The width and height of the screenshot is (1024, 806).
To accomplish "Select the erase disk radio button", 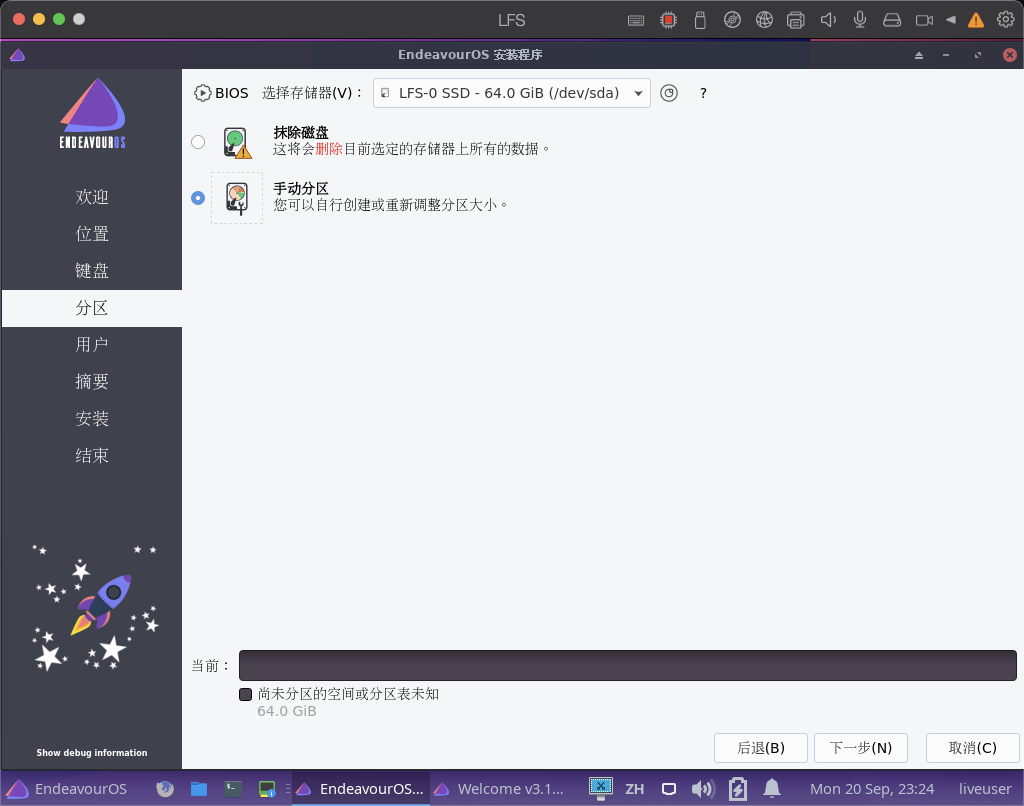I will pyautogui.click(x=198, y=142).
